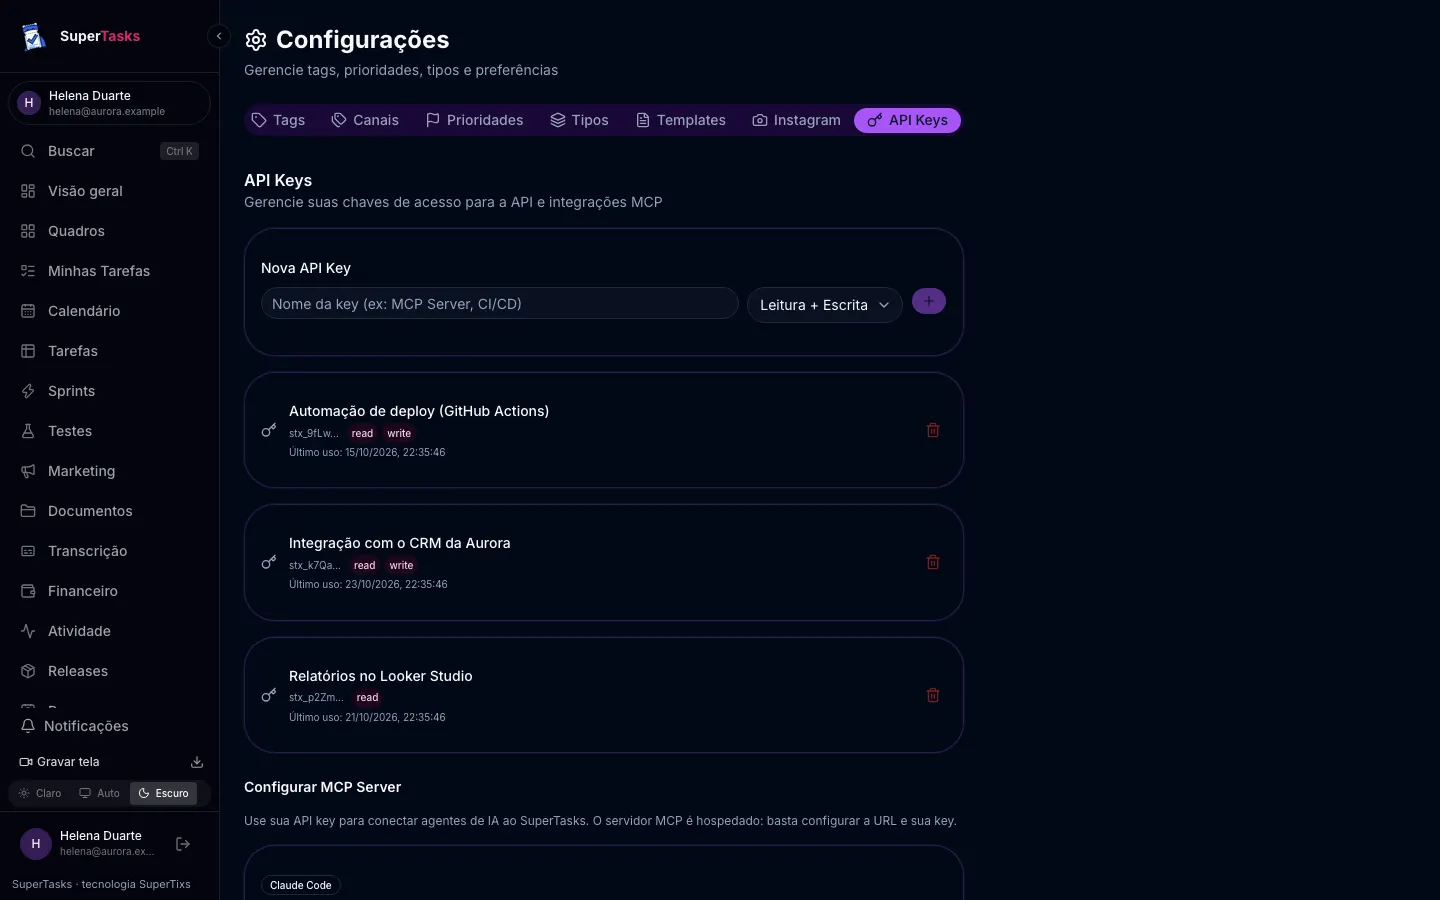Delete the Automação de deploy key
The height and width of the screenshot is (900, 1440).
[933, 430]
